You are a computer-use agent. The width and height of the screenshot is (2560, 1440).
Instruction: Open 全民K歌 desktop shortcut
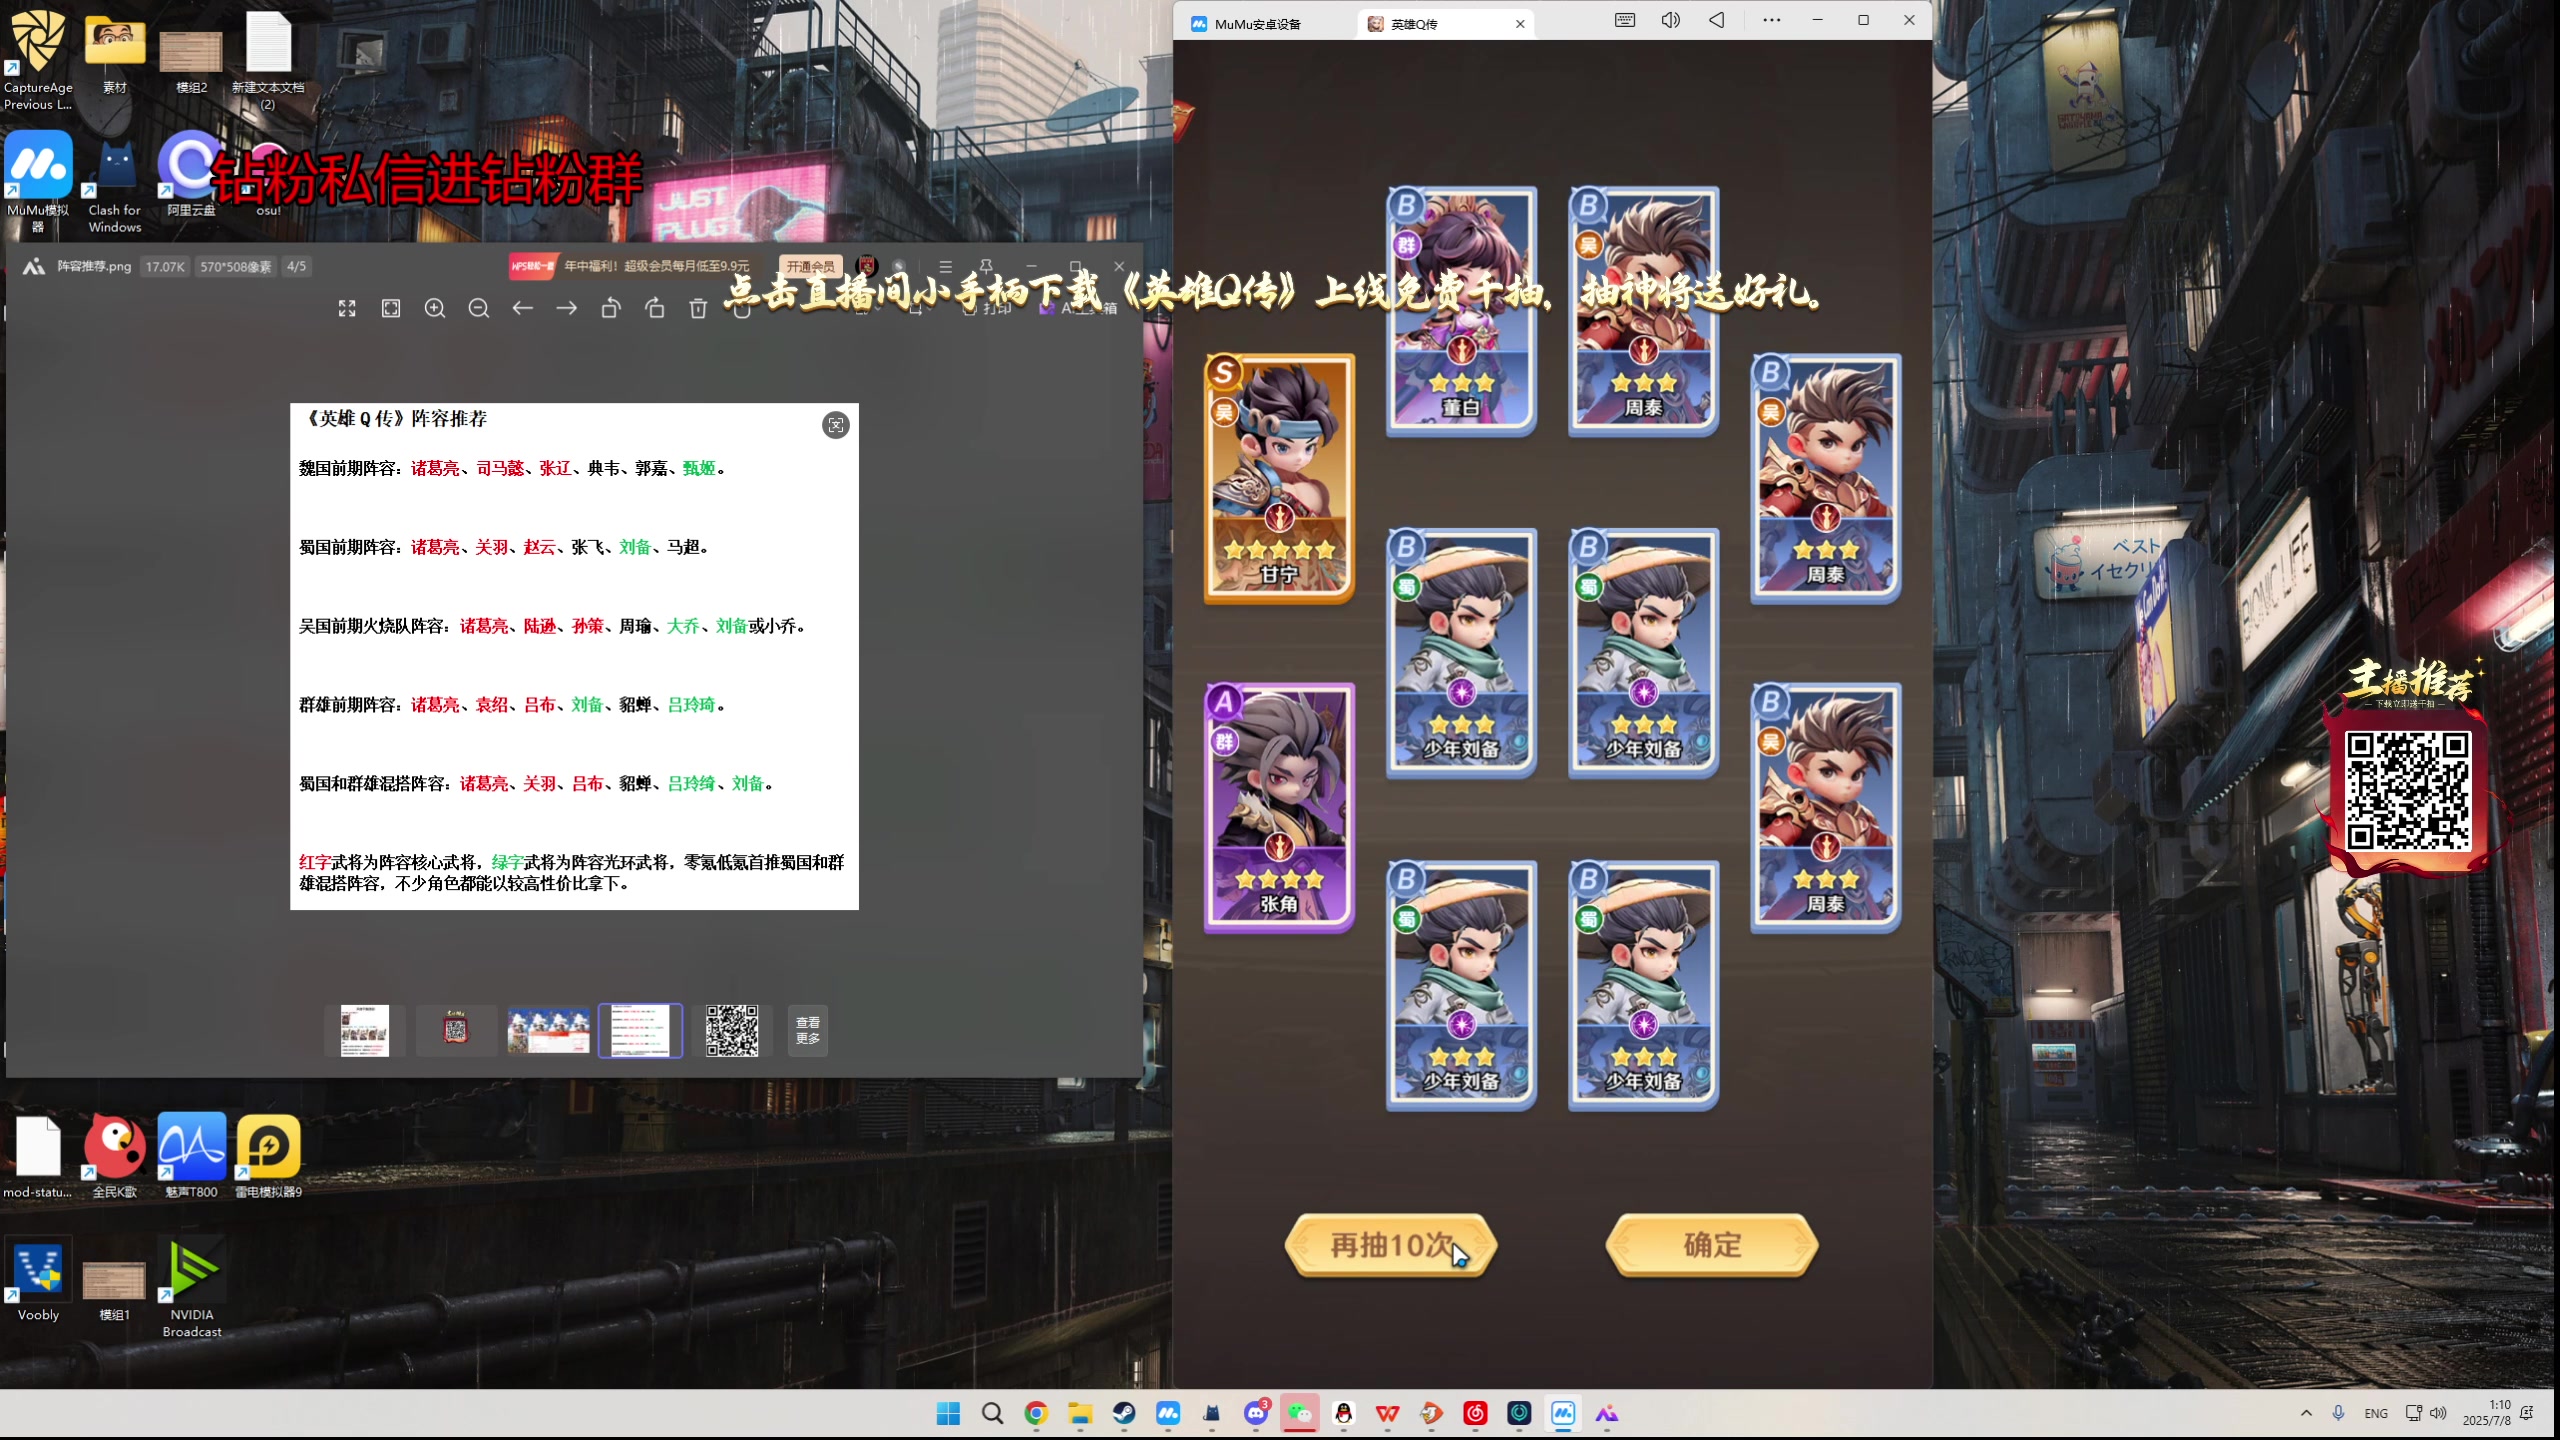tap(115, 1155)
